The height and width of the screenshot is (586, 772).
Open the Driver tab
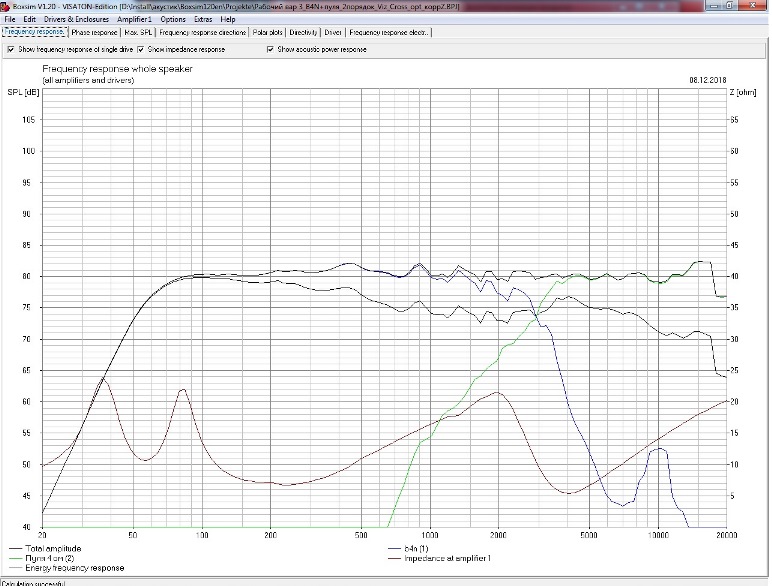333,33
